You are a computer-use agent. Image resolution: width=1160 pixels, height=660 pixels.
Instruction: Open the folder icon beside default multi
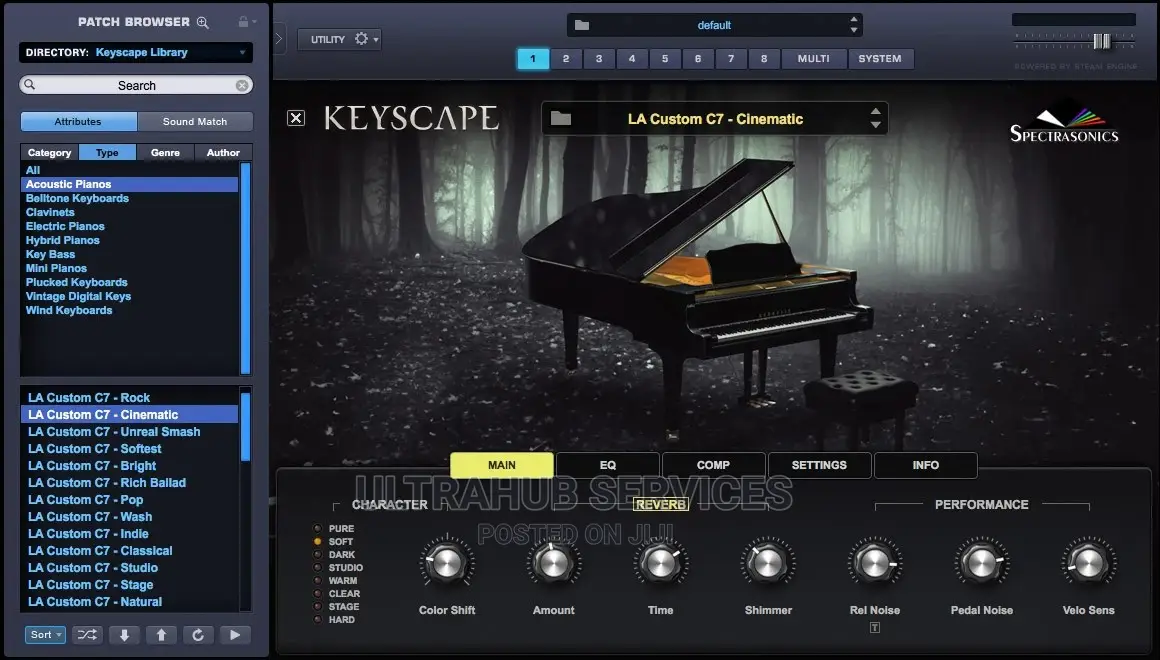coord(582,25)
